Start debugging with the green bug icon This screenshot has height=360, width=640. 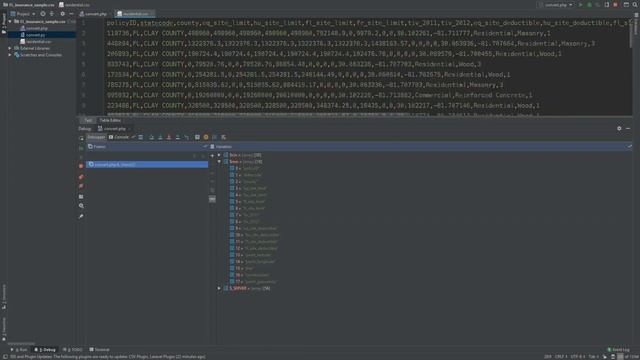pyautogui.click(x=589, y=5)
